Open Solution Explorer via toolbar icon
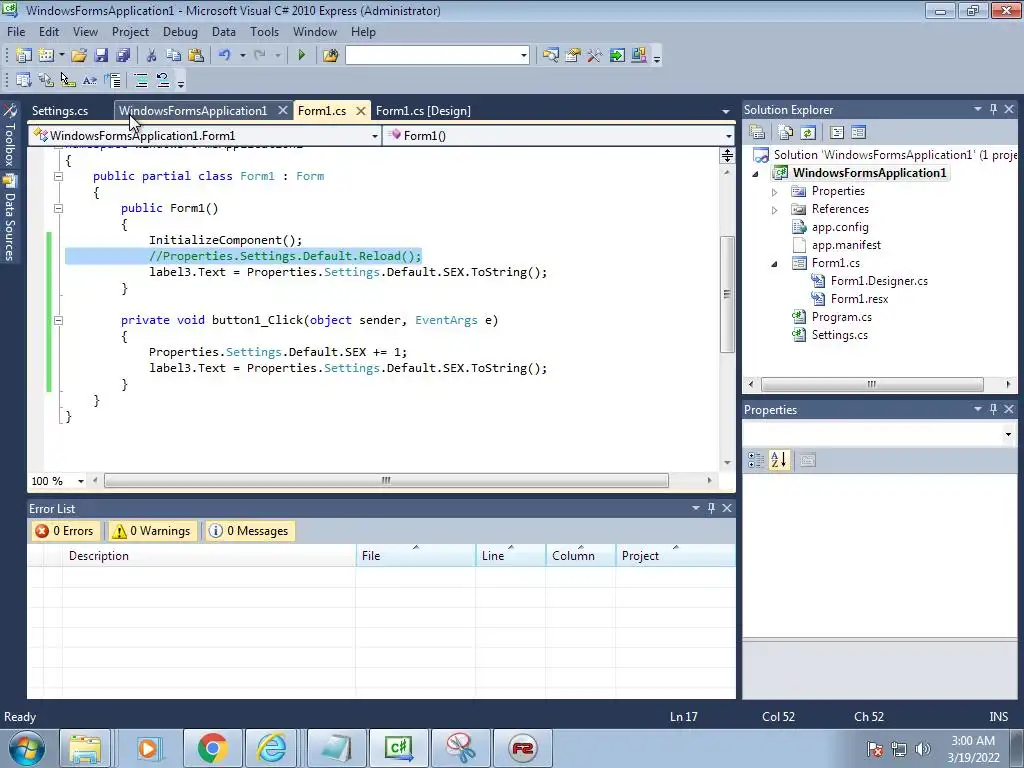1024x768 pixels. (x=551, y=56)
